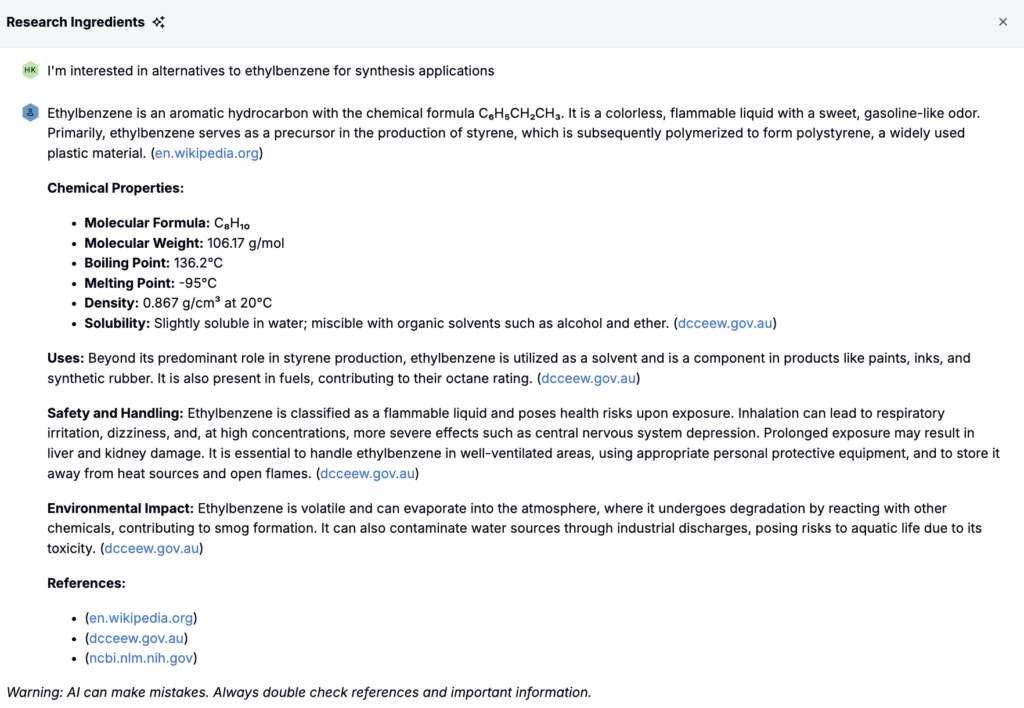This screenshot has width=1024, height=708.
Task: Open dcceew.gov.au link after the Solubility bullet
Action: tap(726, 323)
